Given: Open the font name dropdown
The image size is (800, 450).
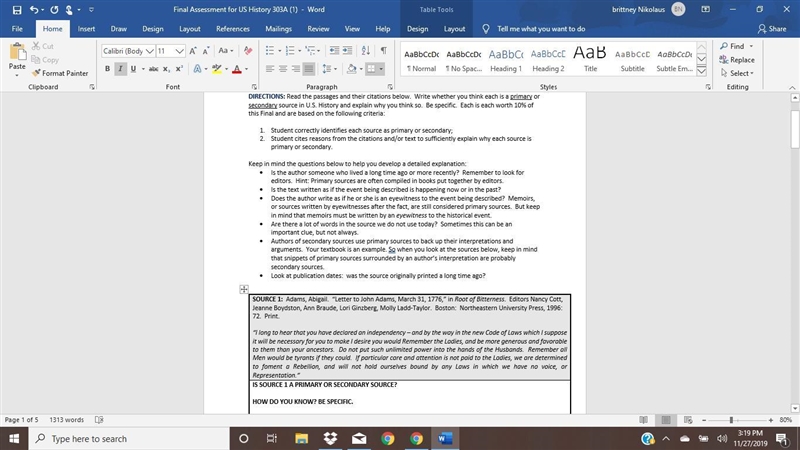Looking at the screenshot, I should (x=149, y=51).
